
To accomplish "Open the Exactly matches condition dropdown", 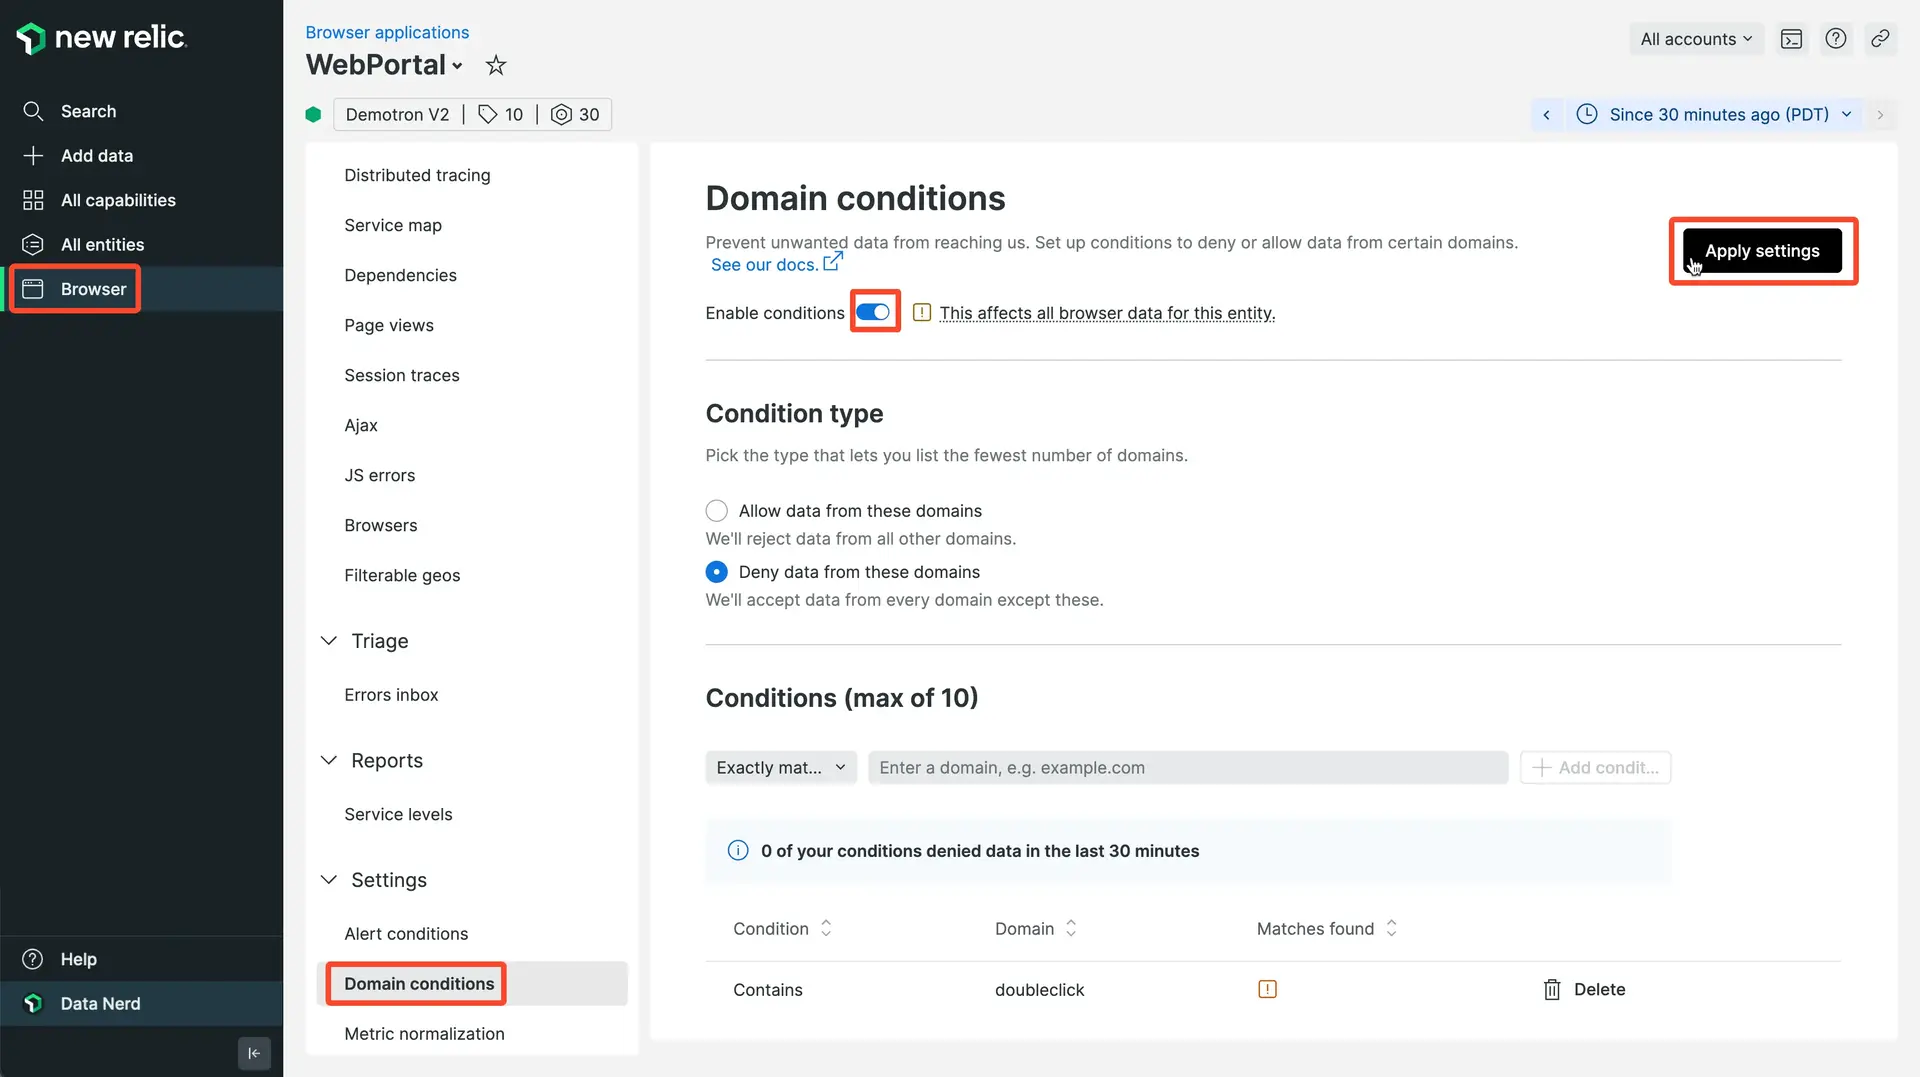I will click(780, 768).
